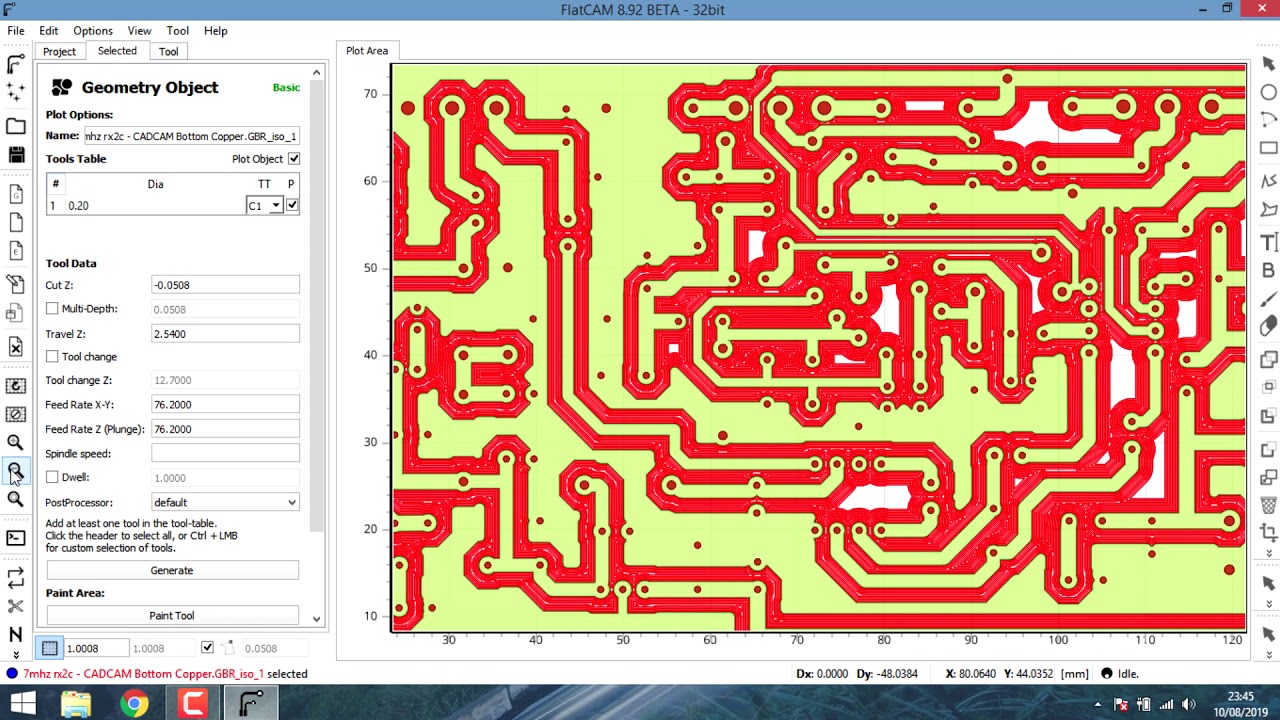Viewport: 1280px width, 720px height.
Task: Toggle the grid snap icon
Action: pyautogui.click(x=50, y=648)
